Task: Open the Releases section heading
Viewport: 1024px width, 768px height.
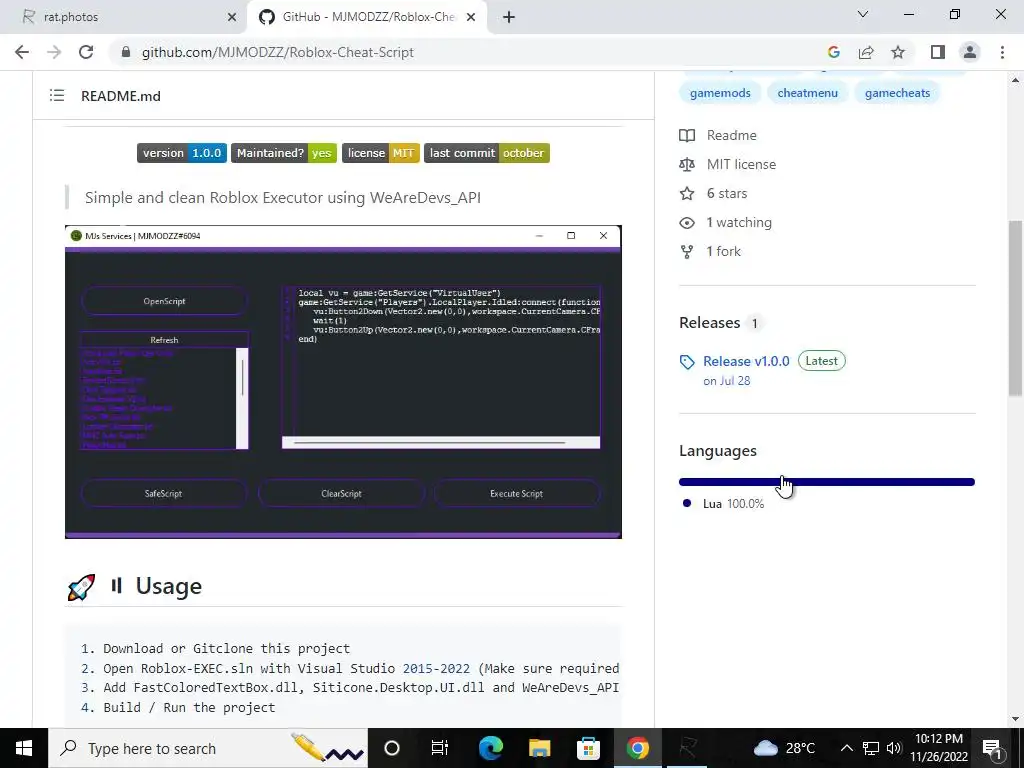Action: click(709, 323)
